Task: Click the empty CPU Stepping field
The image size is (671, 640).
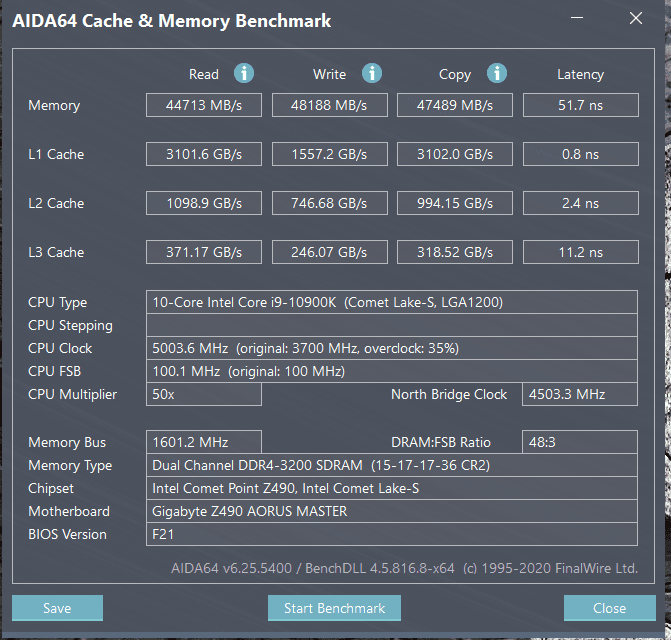Action: pos(392,325)
